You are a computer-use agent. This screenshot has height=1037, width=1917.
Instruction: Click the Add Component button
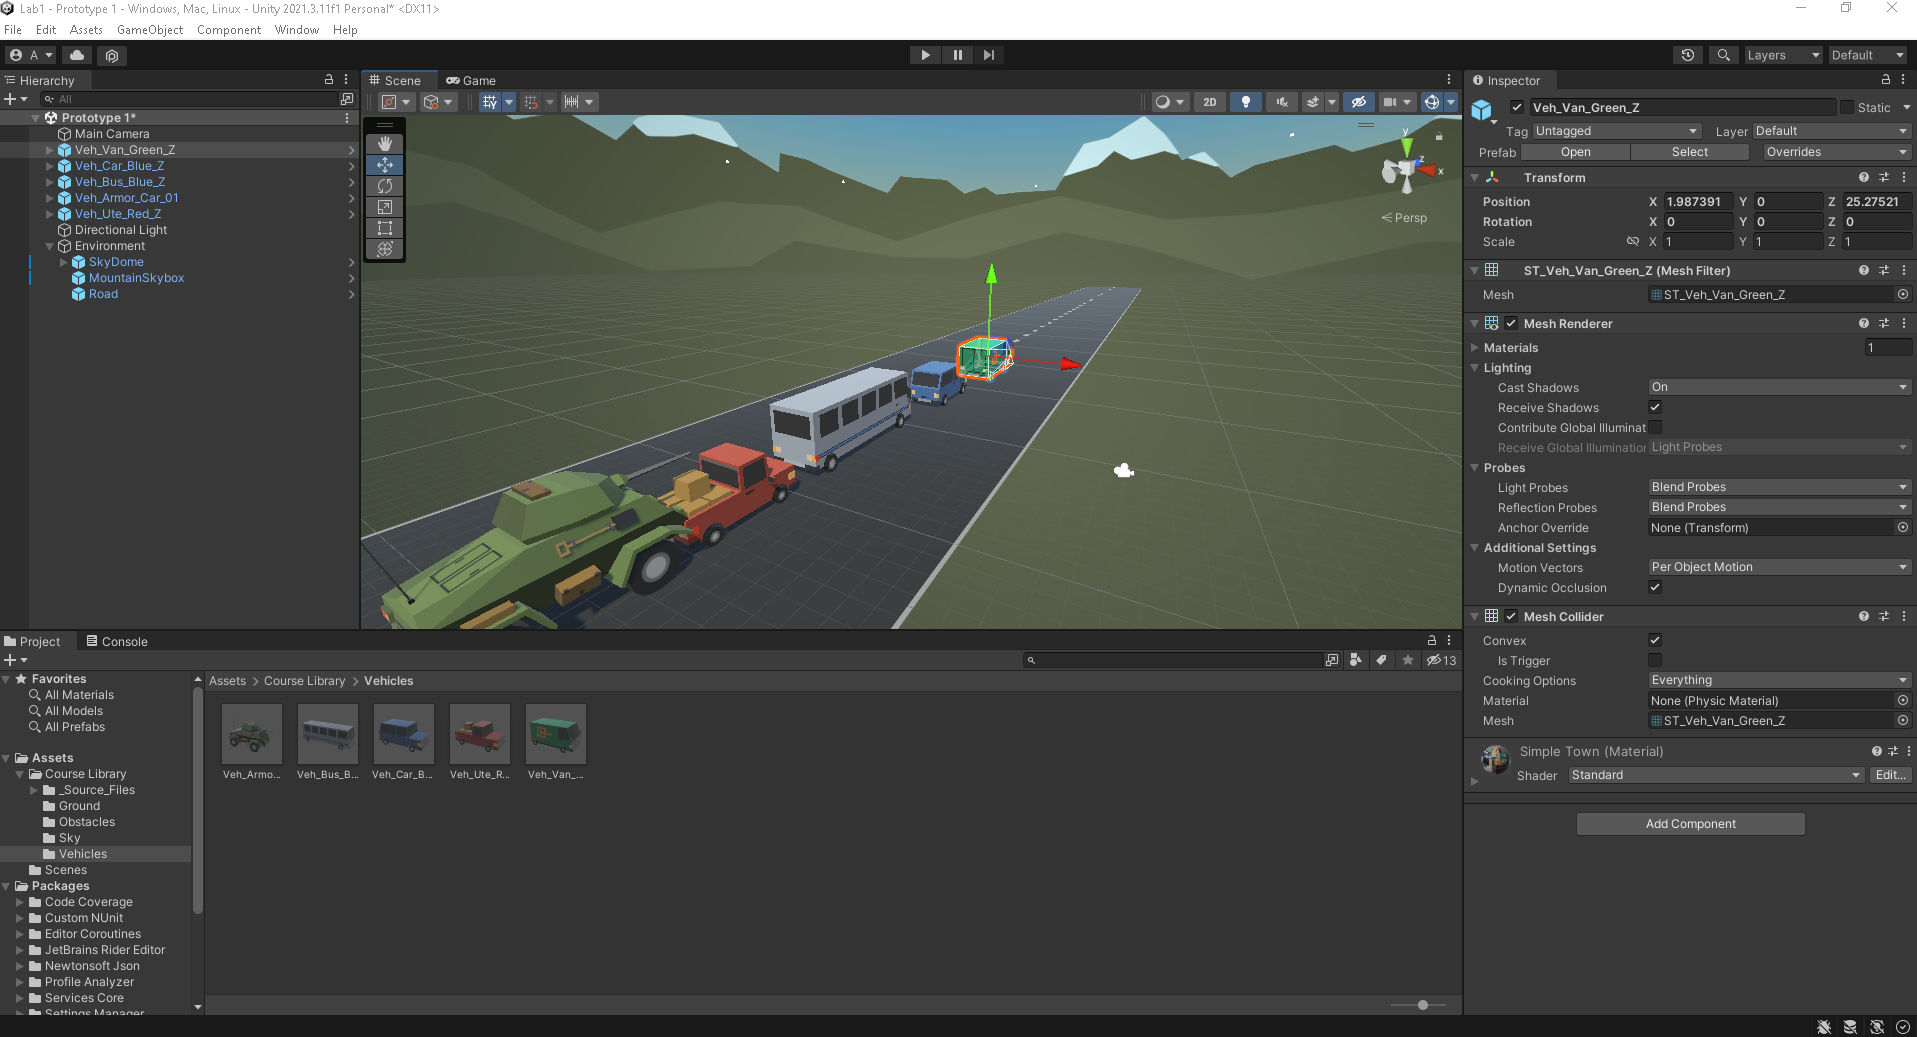(1690, 824)
